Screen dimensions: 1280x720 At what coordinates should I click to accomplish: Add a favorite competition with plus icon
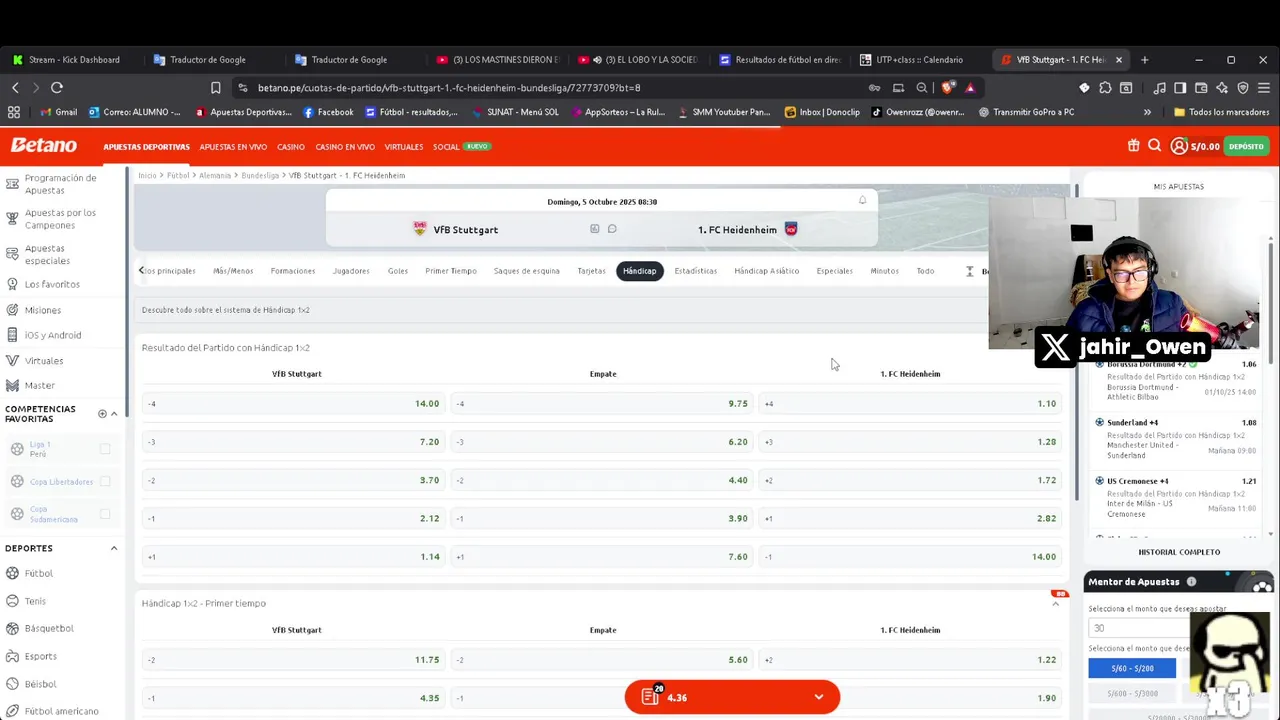[x=102, y=414]
